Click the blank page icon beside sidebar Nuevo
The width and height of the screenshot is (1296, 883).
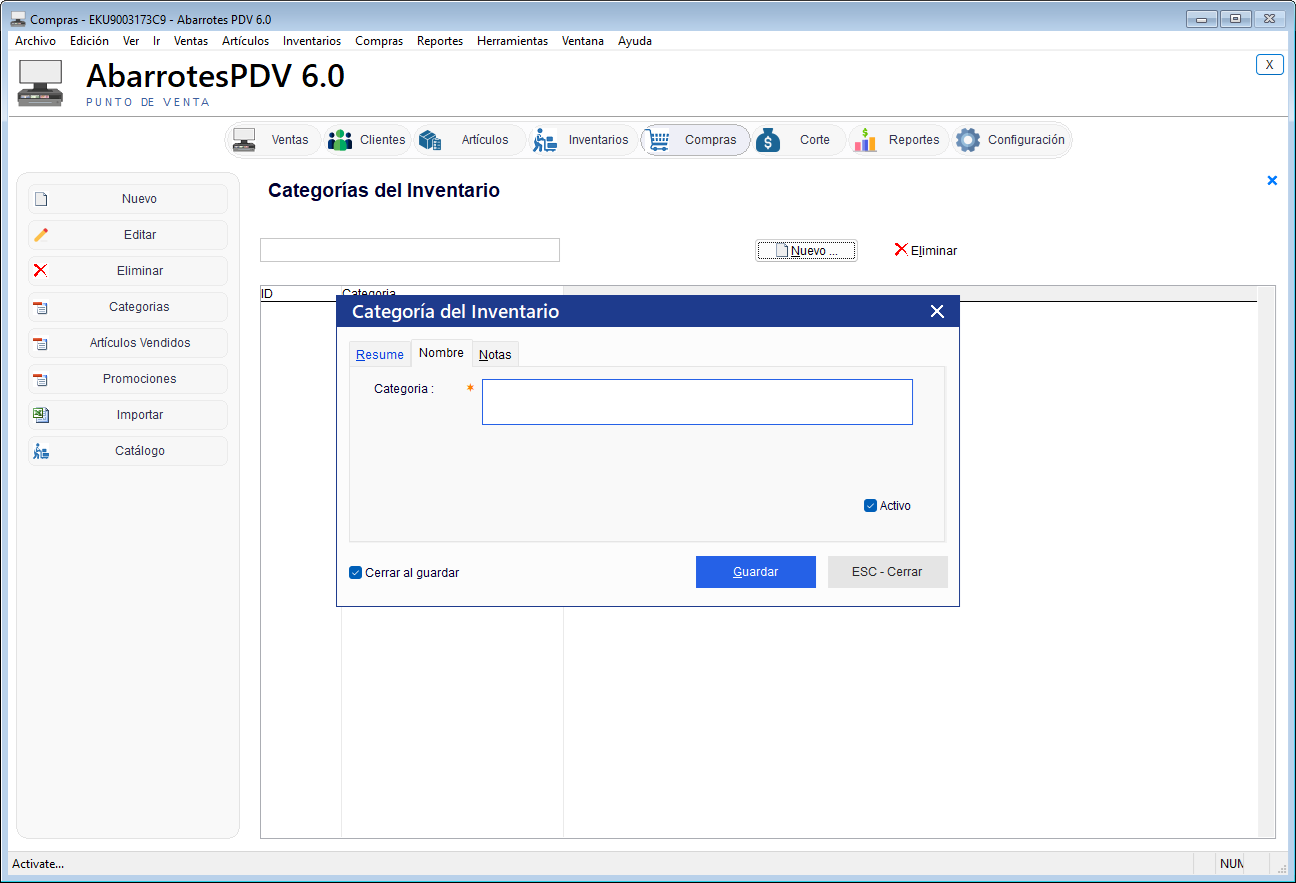point(41,199)
